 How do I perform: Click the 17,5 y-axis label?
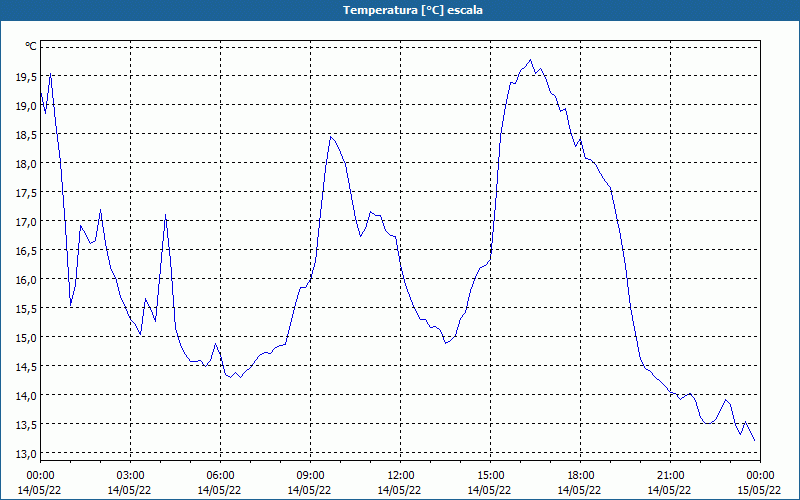pyautogui.click(x=27, y=193)
